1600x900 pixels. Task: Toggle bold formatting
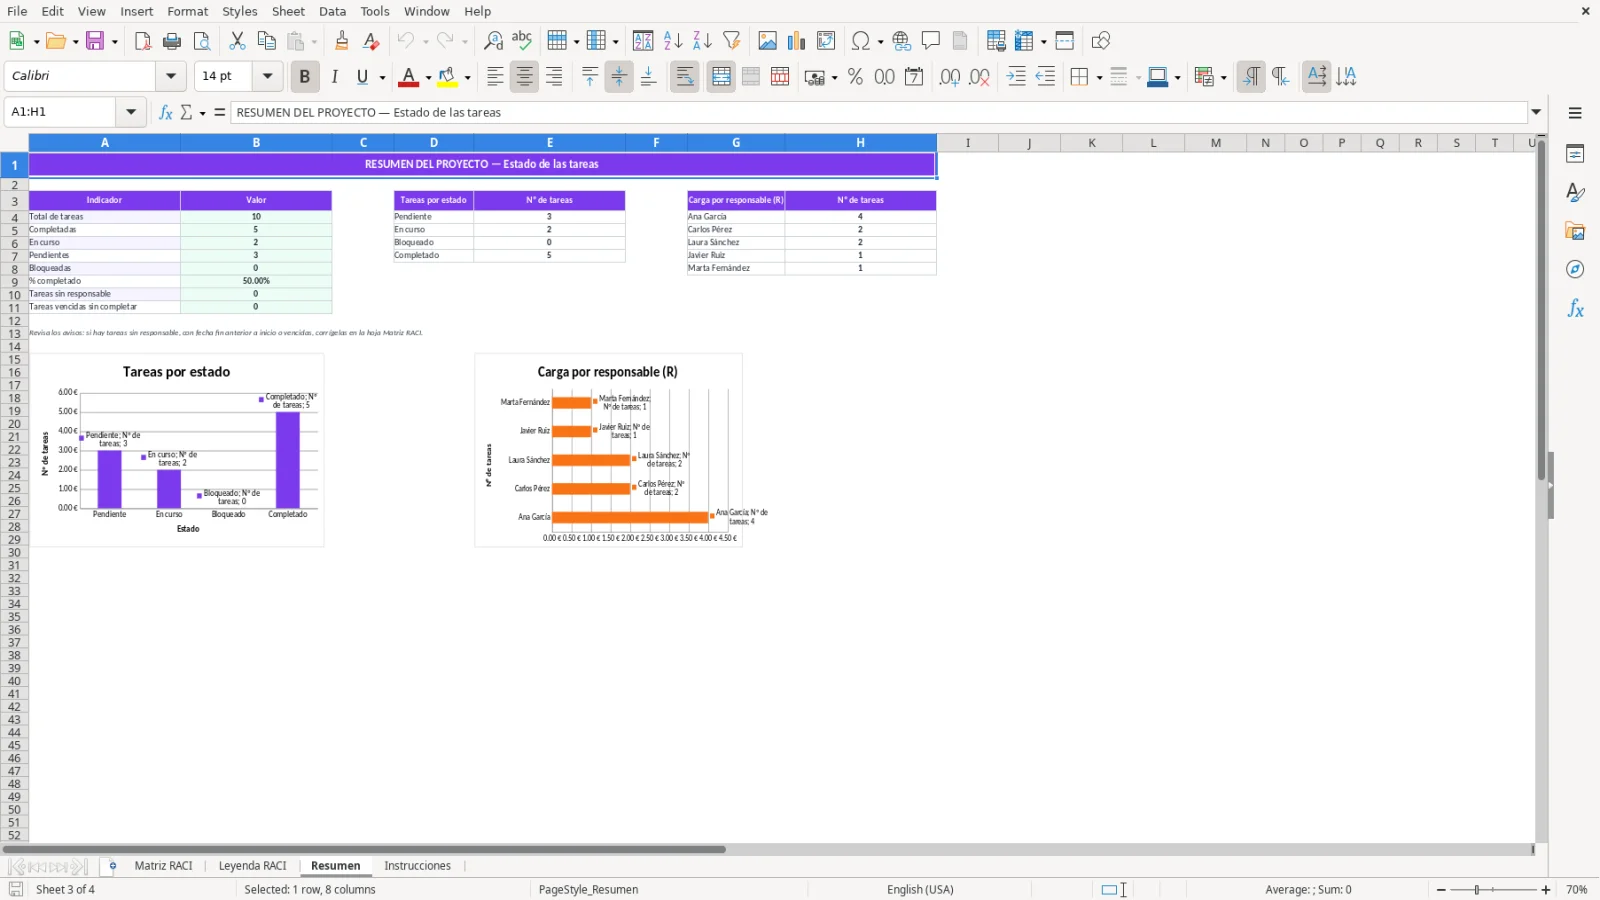coord(305,77)
